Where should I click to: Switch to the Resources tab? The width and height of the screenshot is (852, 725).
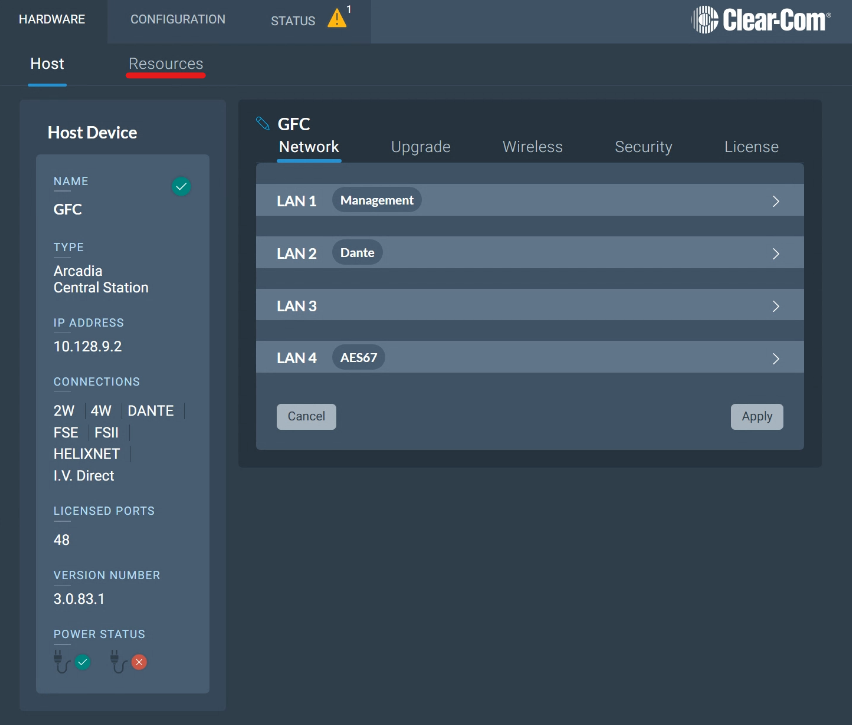point(166,64)
